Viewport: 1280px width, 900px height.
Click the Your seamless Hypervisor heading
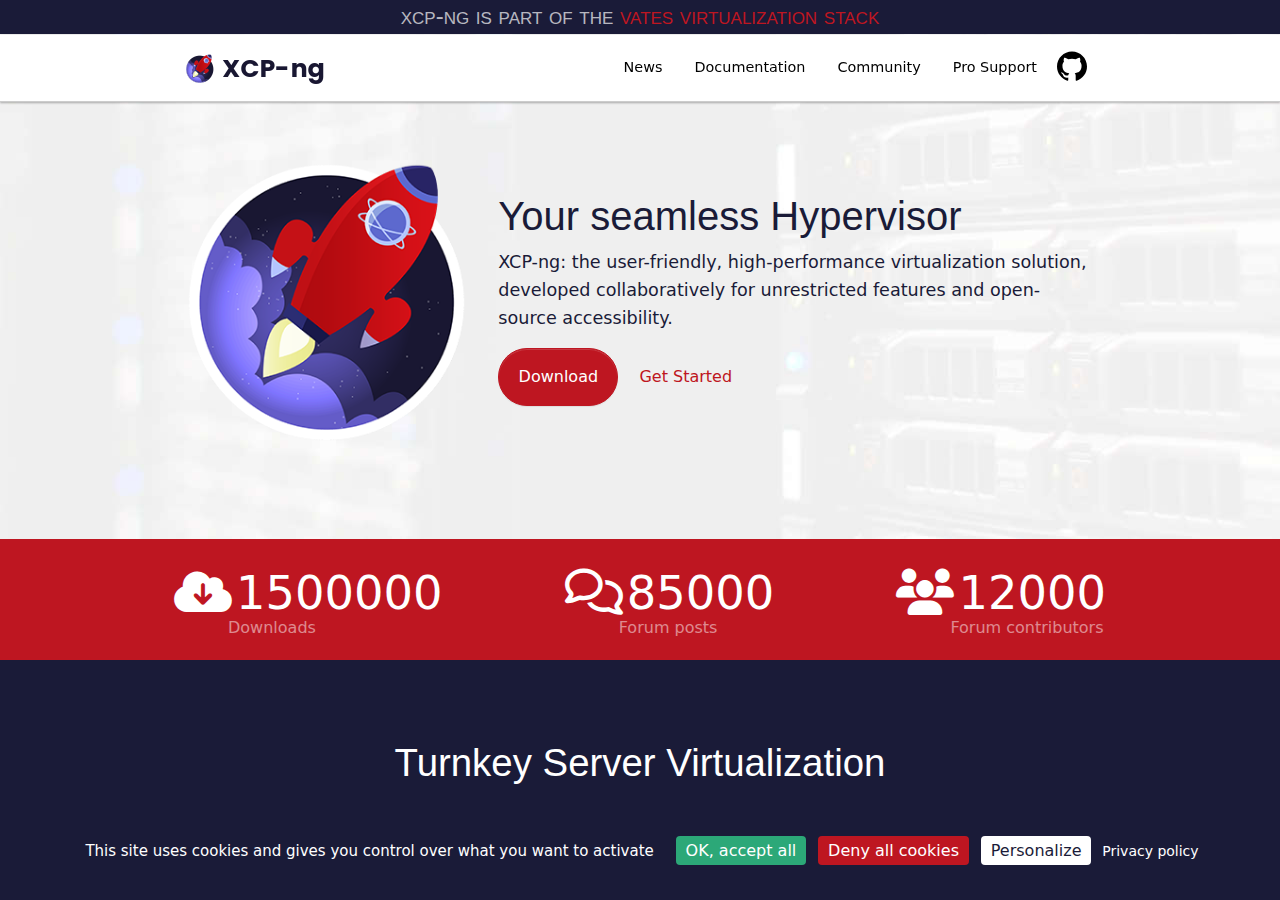(730, 216)
